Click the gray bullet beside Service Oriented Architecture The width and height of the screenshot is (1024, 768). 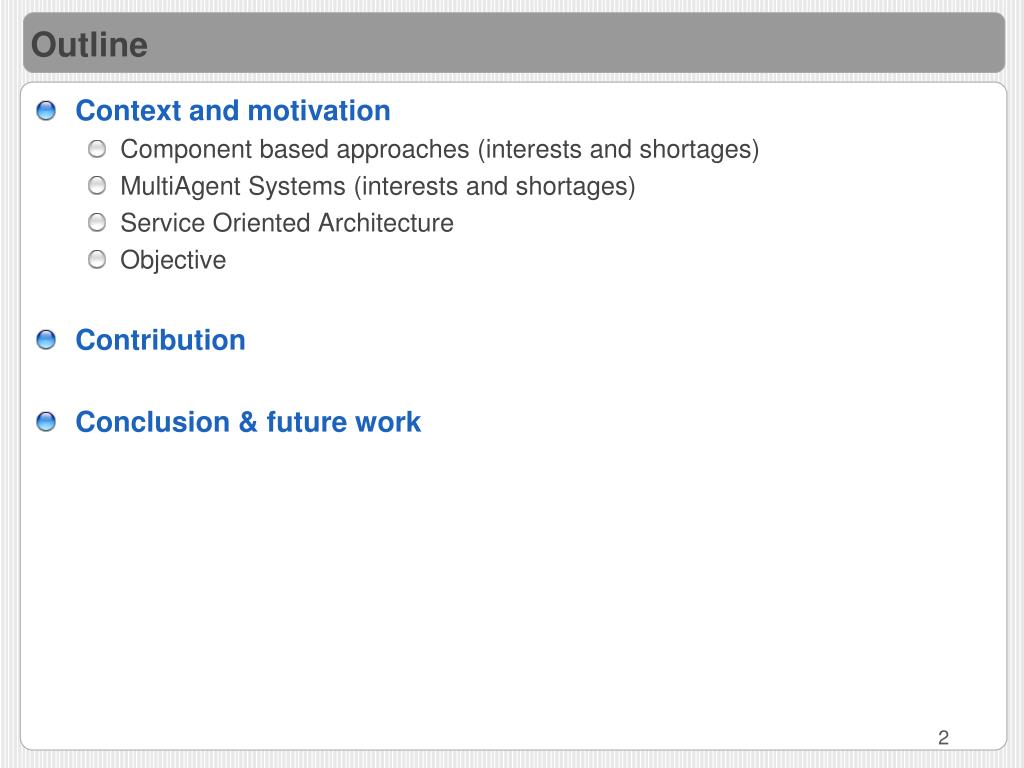(x=97, y=223)
